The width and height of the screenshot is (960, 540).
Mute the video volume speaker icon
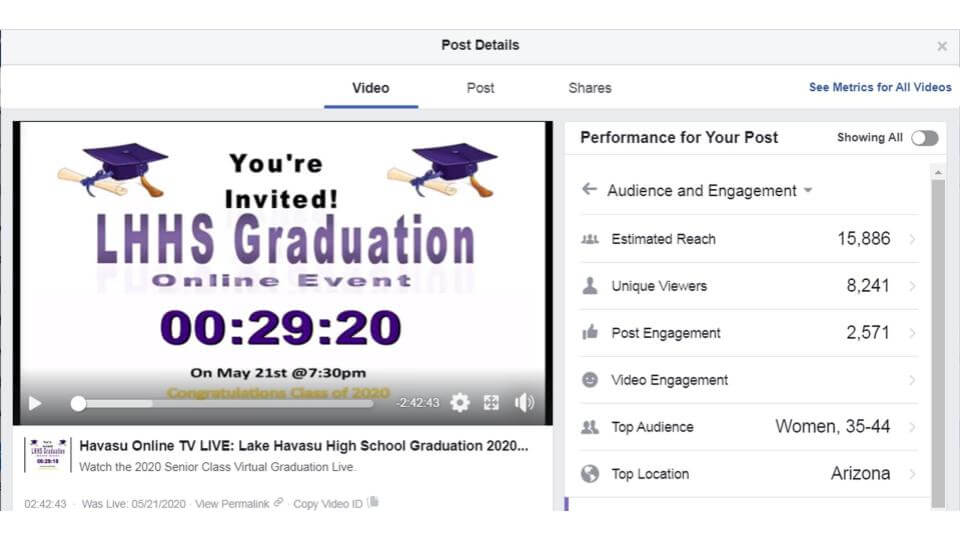(524, 402)
